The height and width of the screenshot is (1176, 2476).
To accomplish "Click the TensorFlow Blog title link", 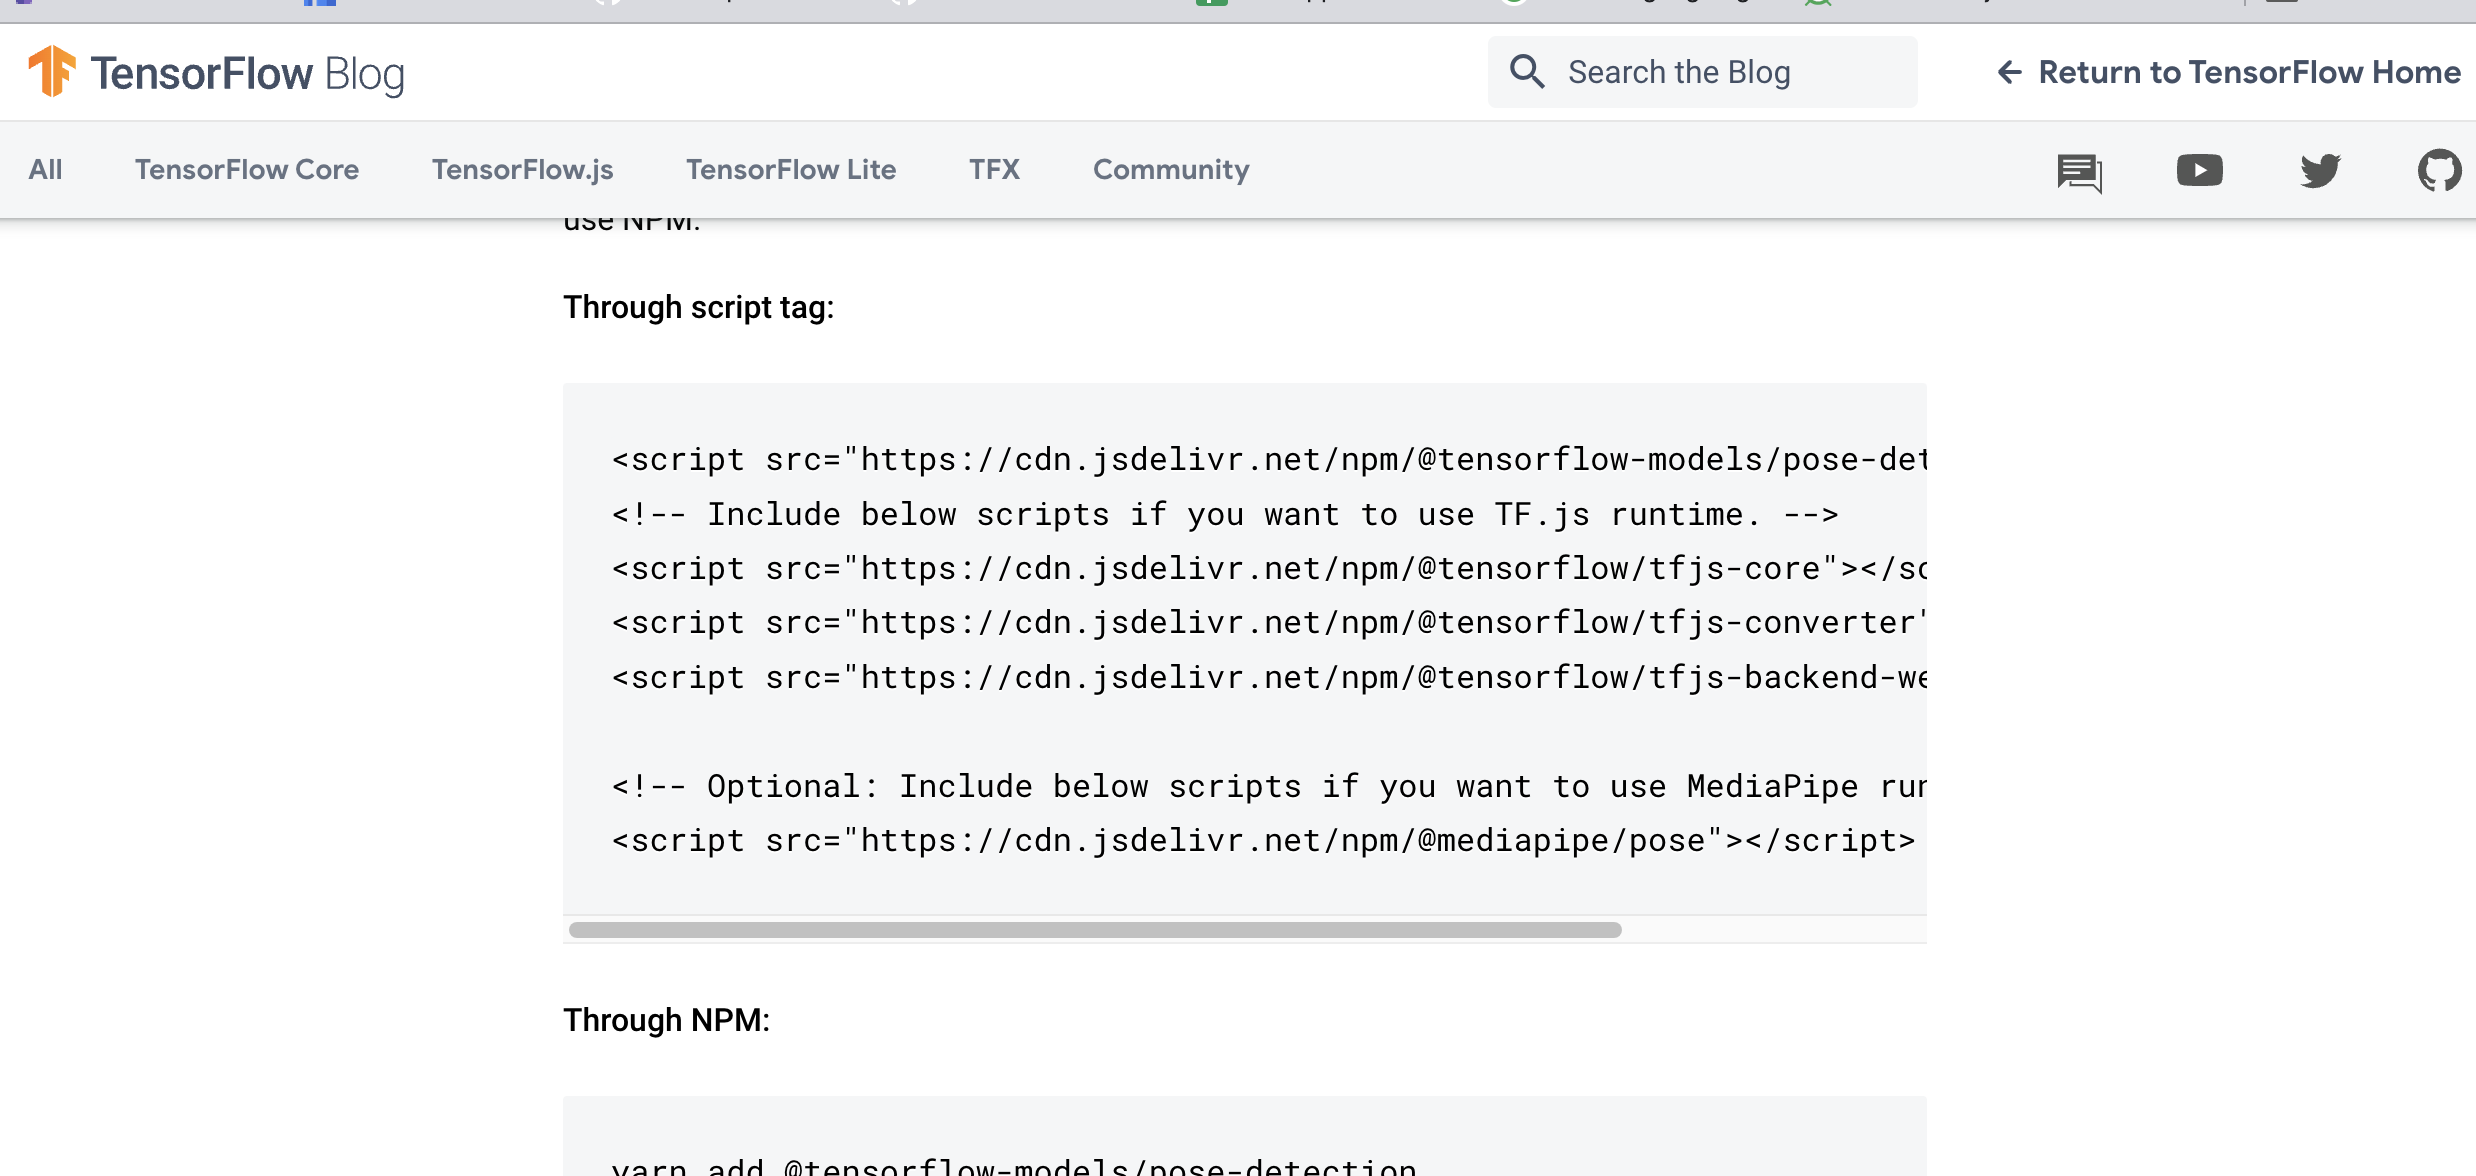I will tap(246, 72).
